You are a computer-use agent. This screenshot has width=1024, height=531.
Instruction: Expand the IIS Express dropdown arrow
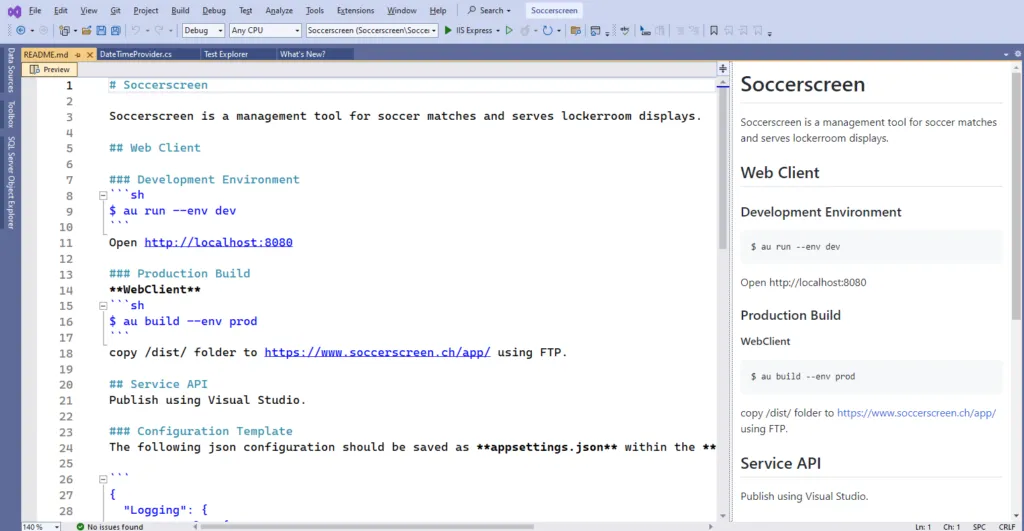click(498, 31)
